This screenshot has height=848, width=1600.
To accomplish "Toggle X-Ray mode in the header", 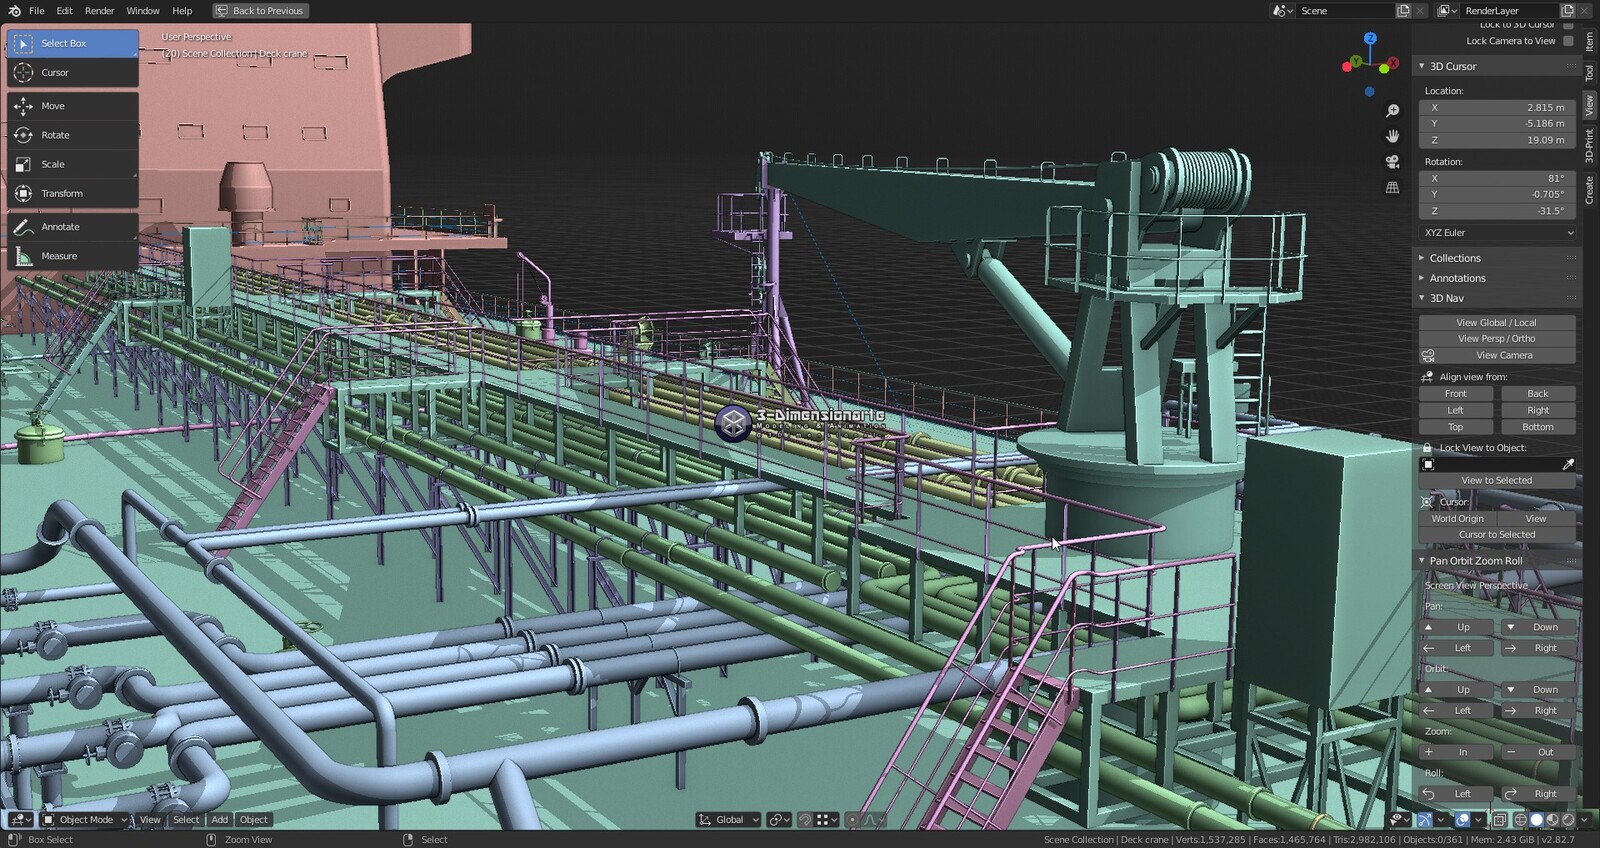I will coord(1500,819).
